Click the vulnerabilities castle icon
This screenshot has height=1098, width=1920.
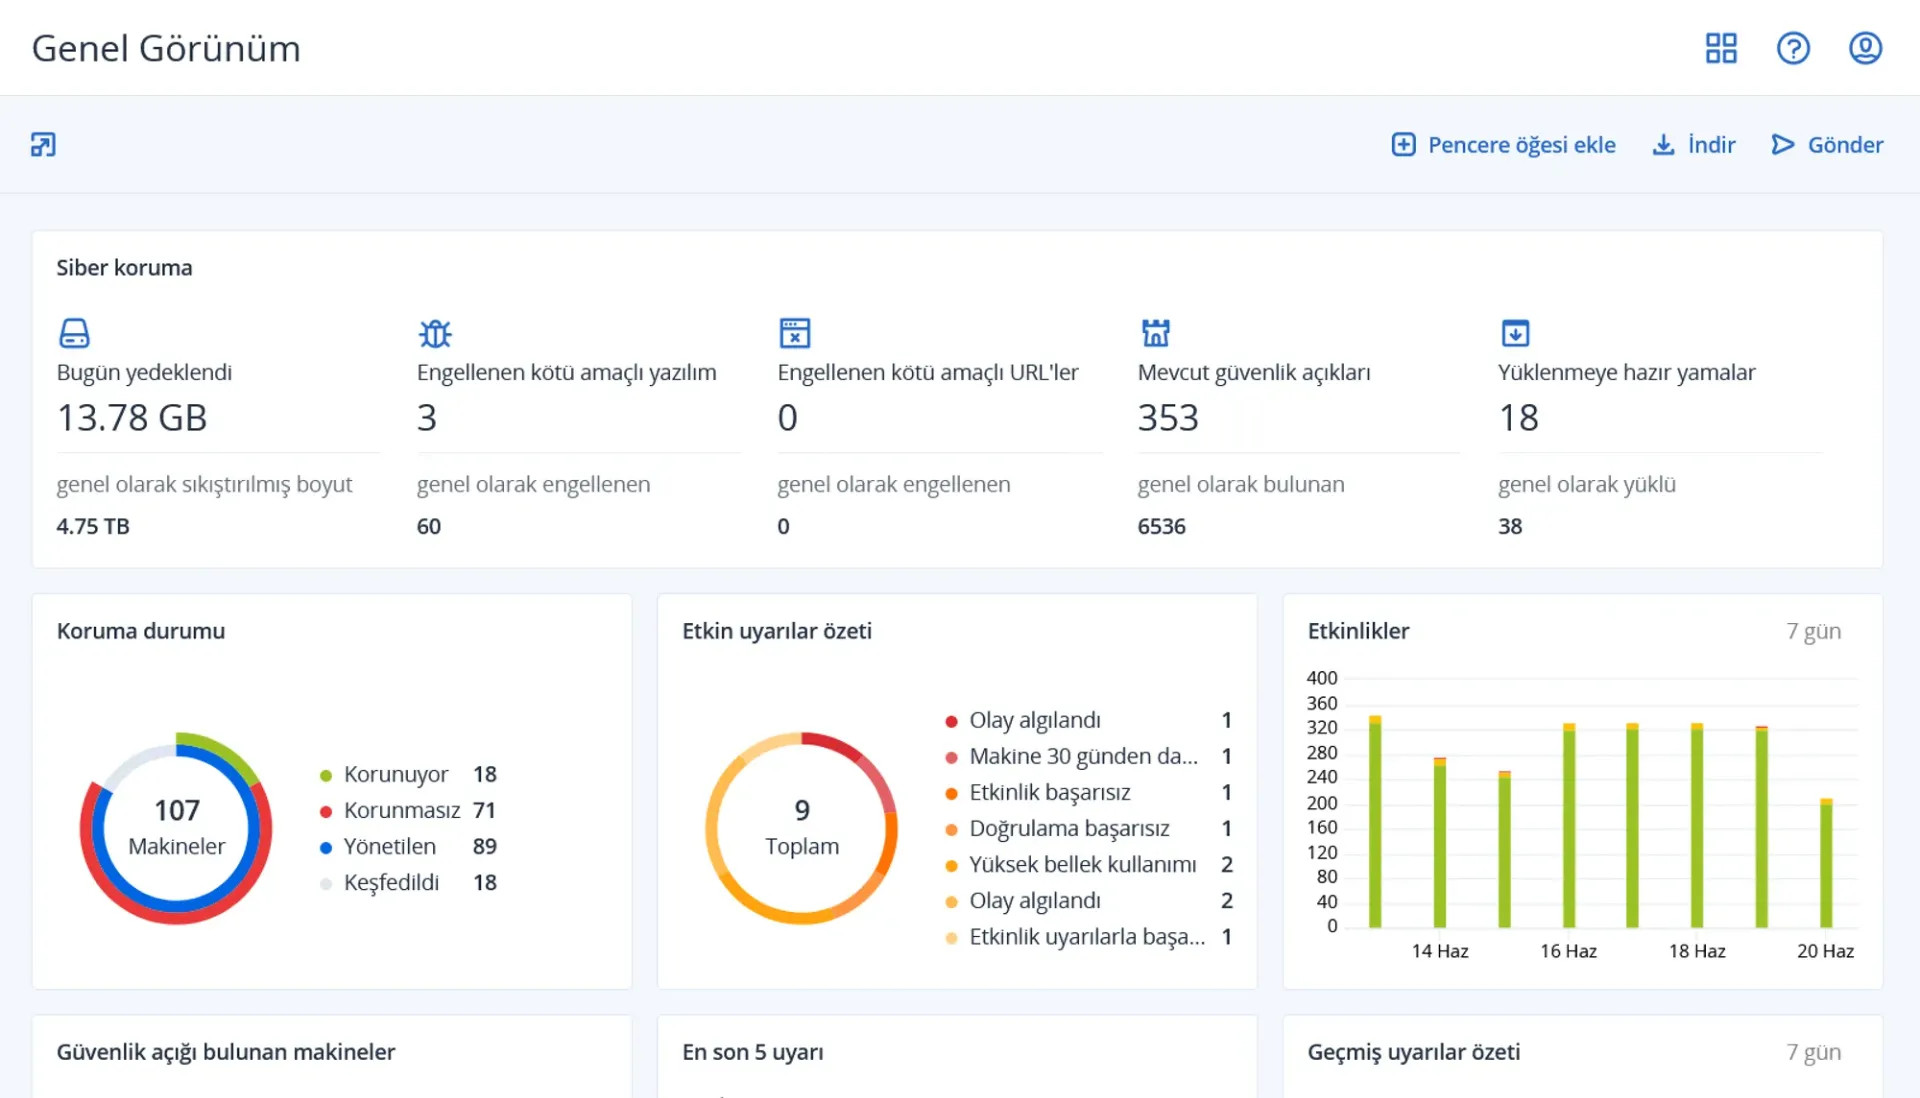[x=1155, y=333]
